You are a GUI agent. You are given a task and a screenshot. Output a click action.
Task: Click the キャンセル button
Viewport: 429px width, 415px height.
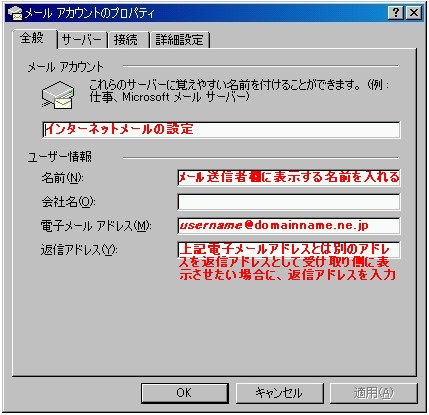[x=279, y=393]
